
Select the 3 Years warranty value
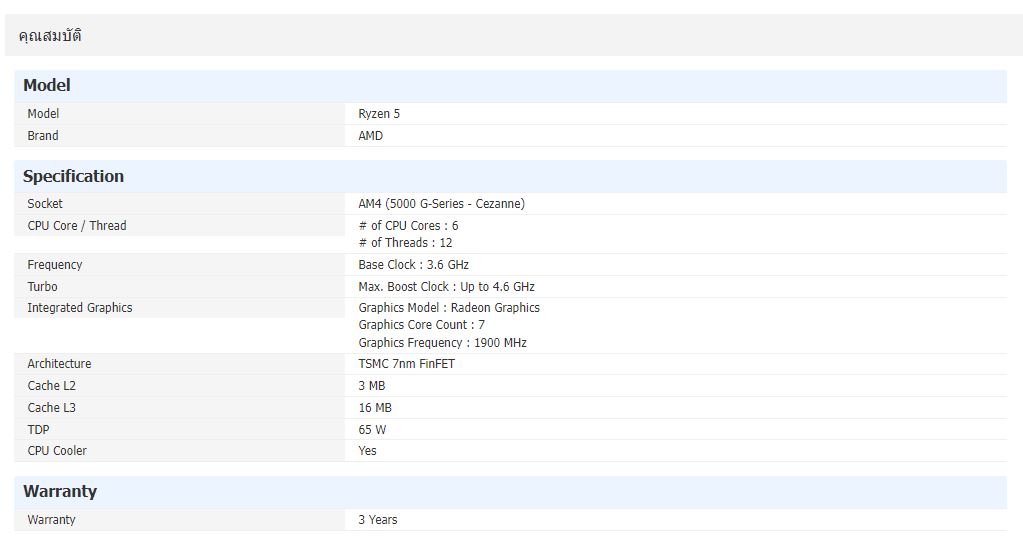click(377, 520)
